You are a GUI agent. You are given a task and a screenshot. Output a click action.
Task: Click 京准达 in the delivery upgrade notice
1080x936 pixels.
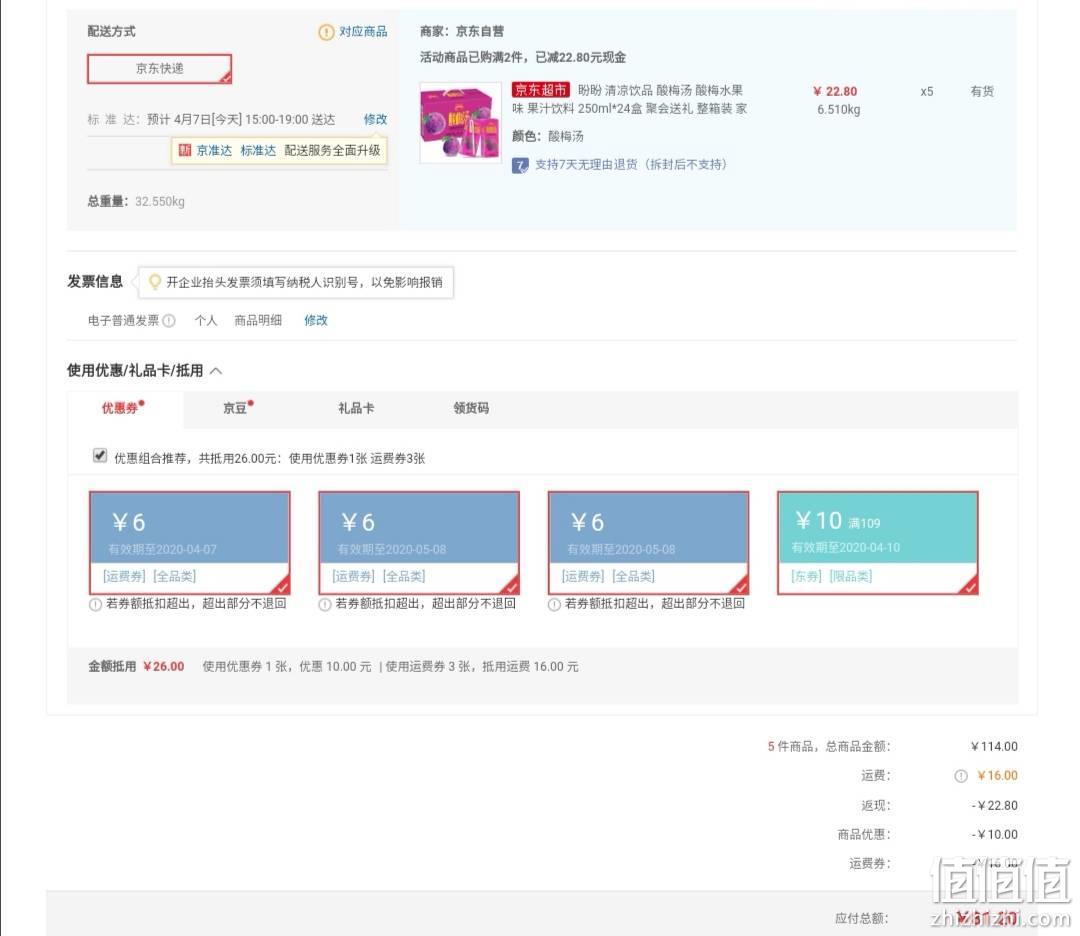[x=214, y=150]
